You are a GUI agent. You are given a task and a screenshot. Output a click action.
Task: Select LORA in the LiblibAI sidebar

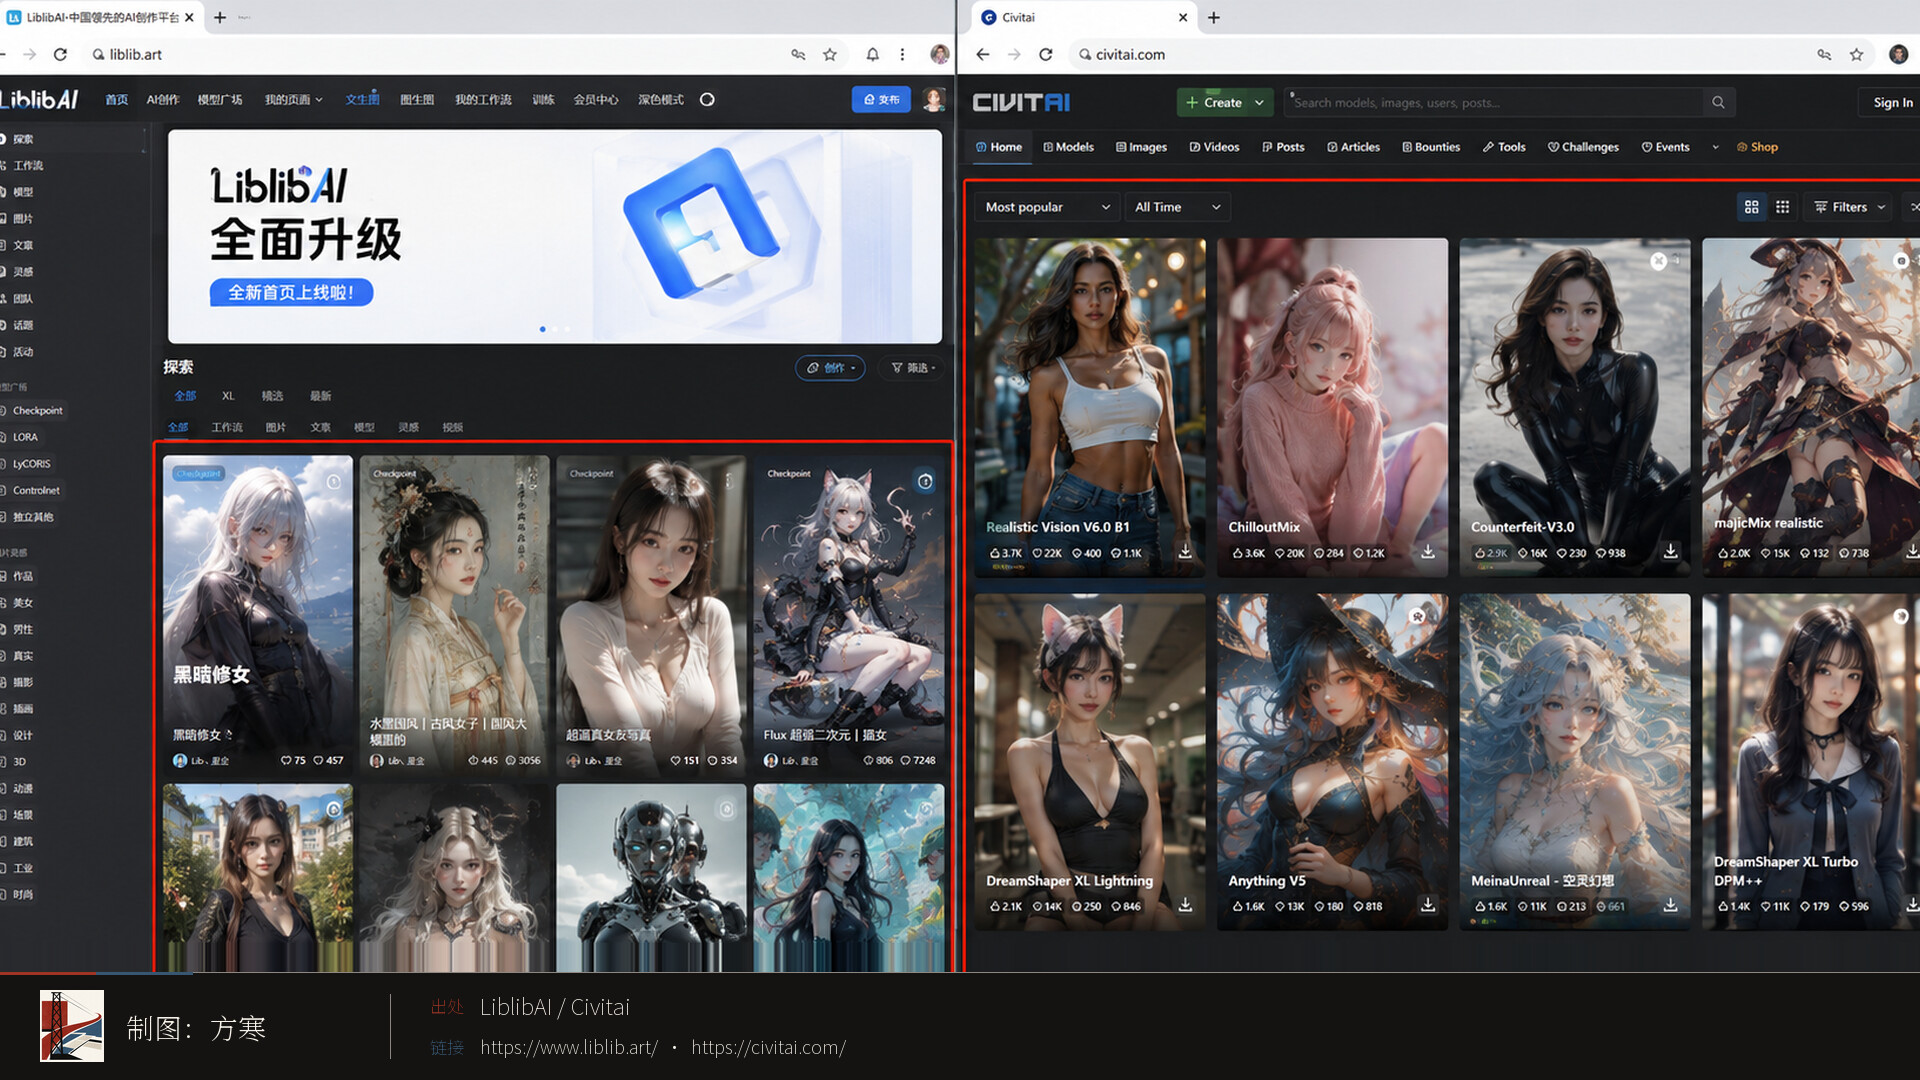[x=25, y=437]
